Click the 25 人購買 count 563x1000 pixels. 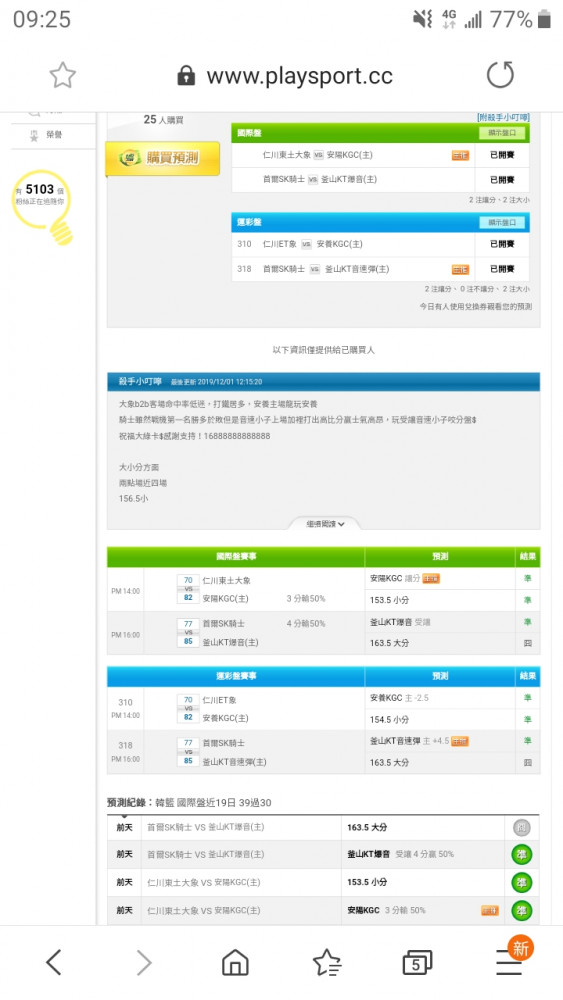tap(163, 119)
